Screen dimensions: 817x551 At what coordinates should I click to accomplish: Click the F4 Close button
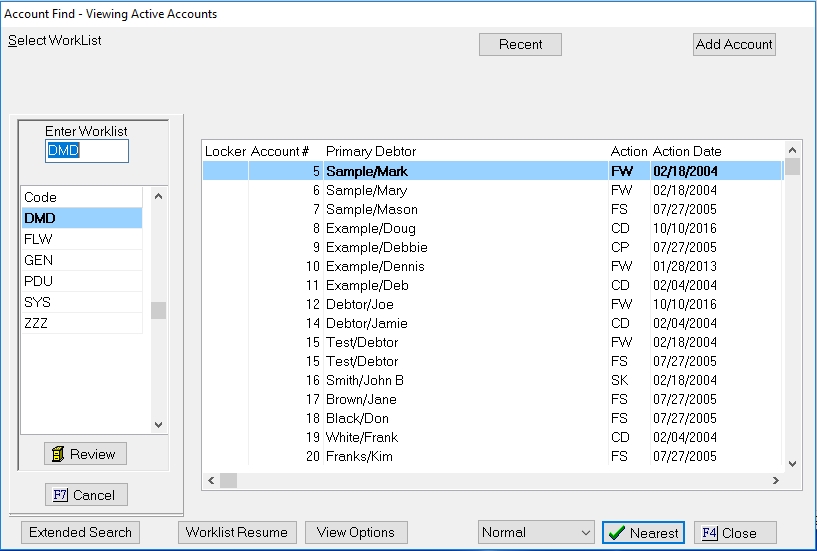click(x=734, y=533)
